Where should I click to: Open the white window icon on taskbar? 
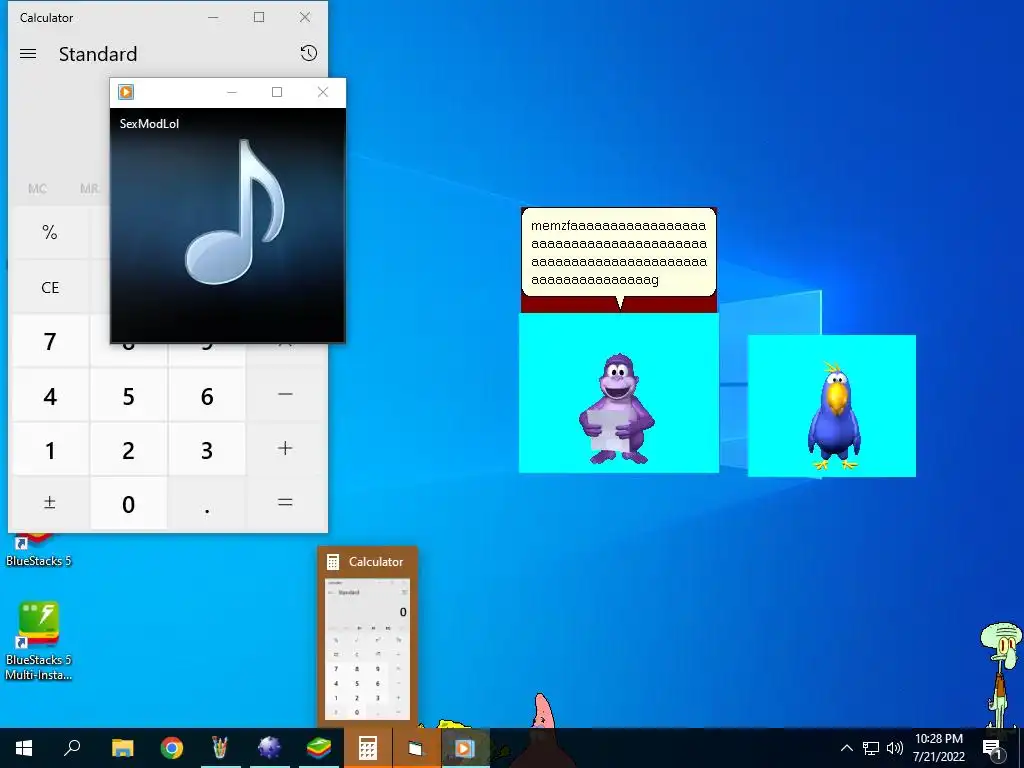coord(415,748)
